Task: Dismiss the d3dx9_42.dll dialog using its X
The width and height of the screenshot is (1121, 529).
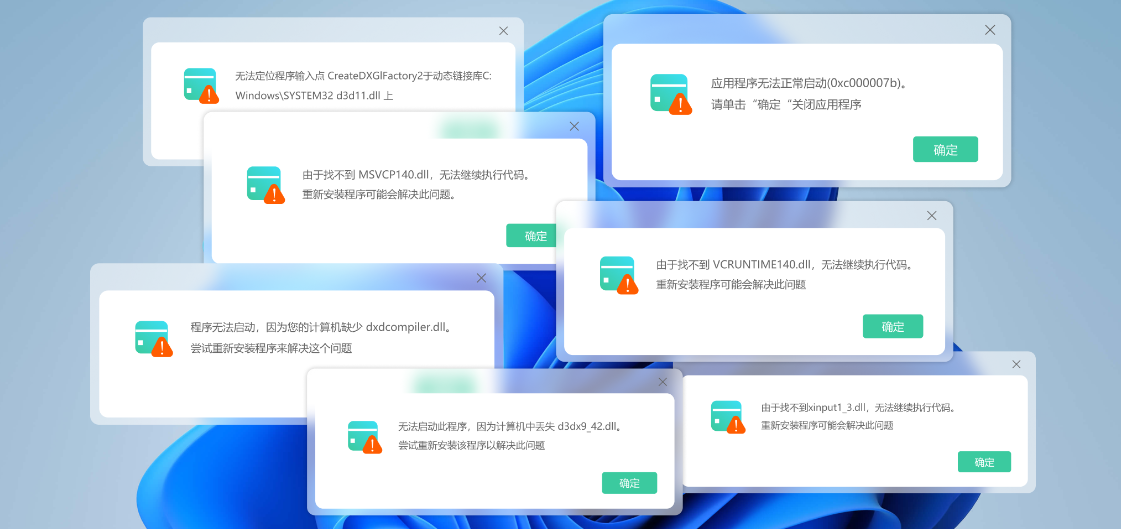Action: (662, 382)
